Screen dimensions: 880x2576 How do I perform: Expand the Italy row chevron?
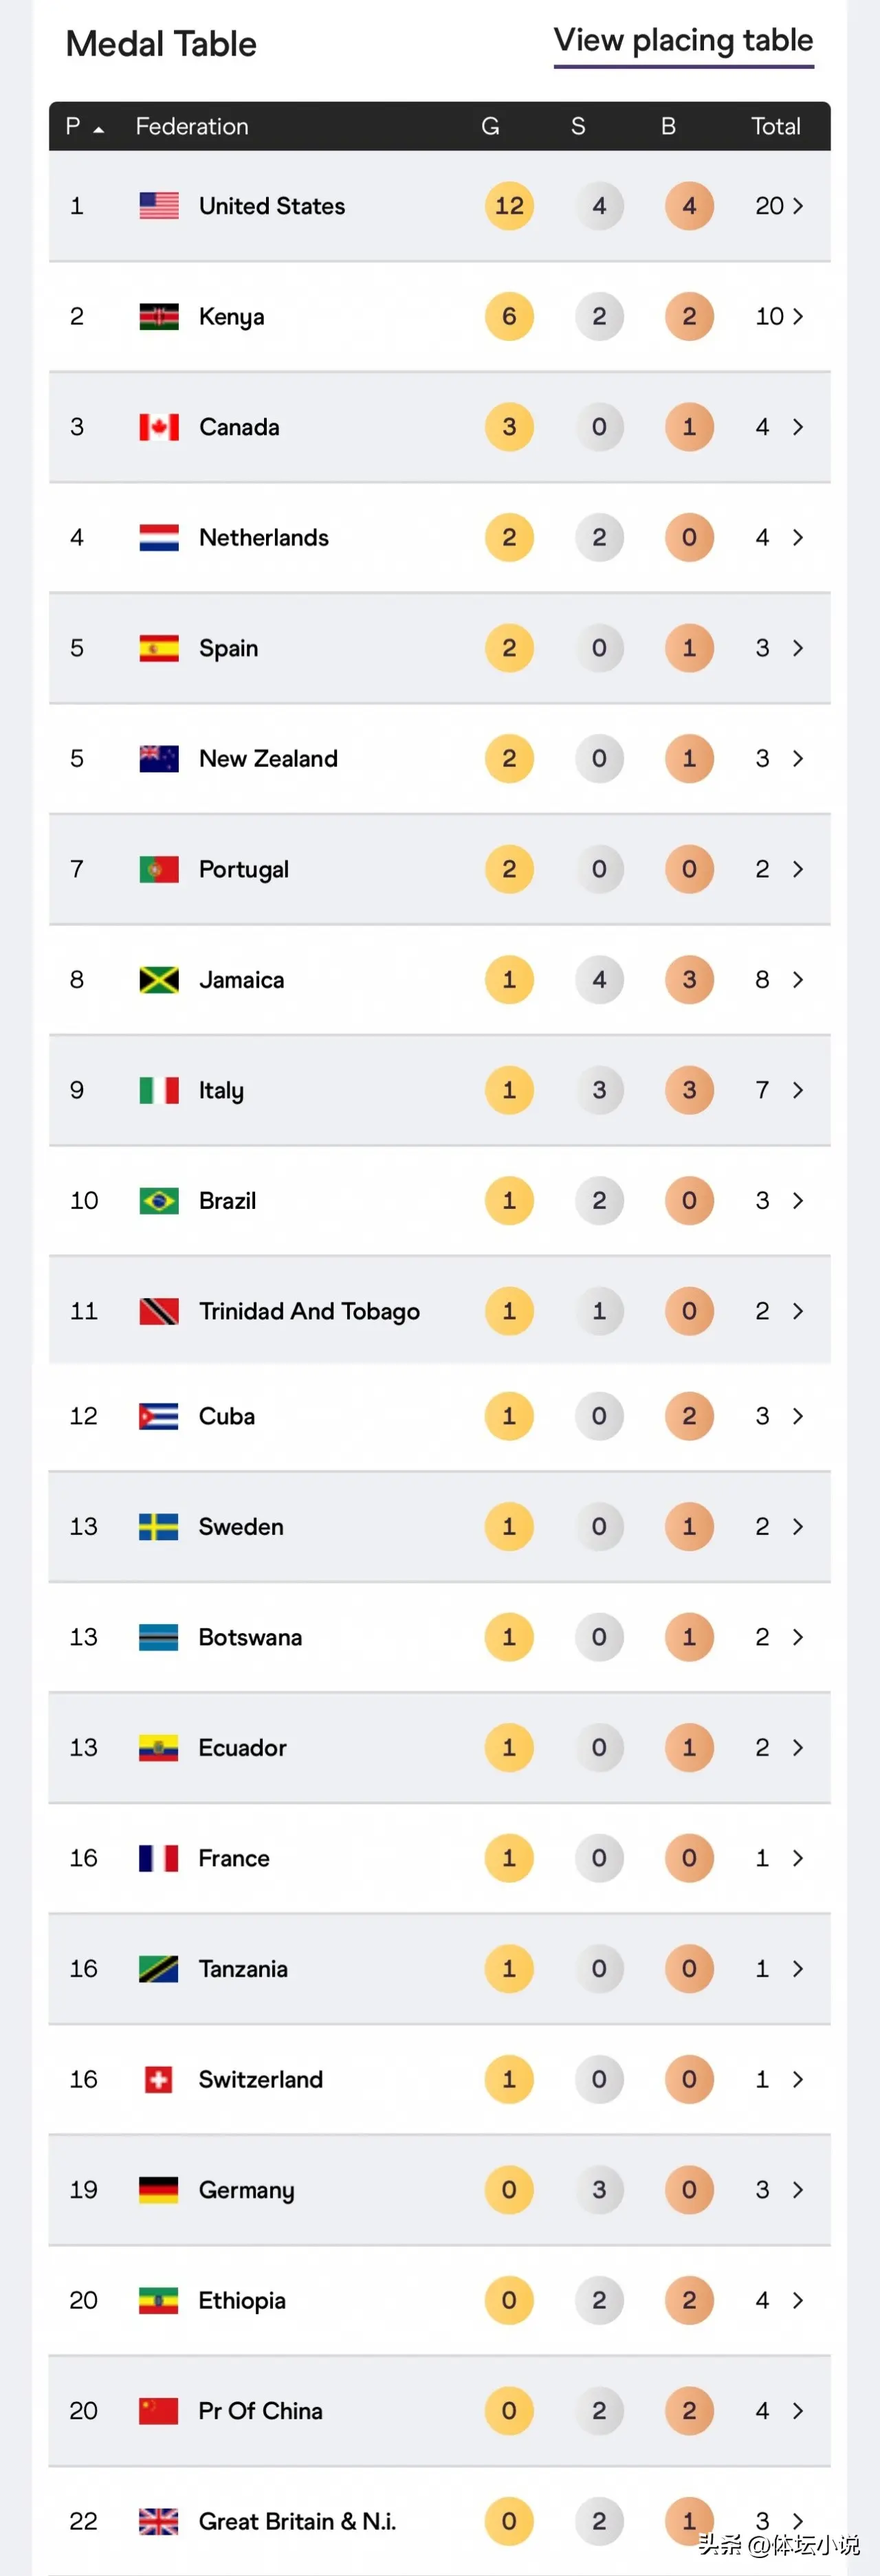pyautogui.click(x=798, y=1090)
